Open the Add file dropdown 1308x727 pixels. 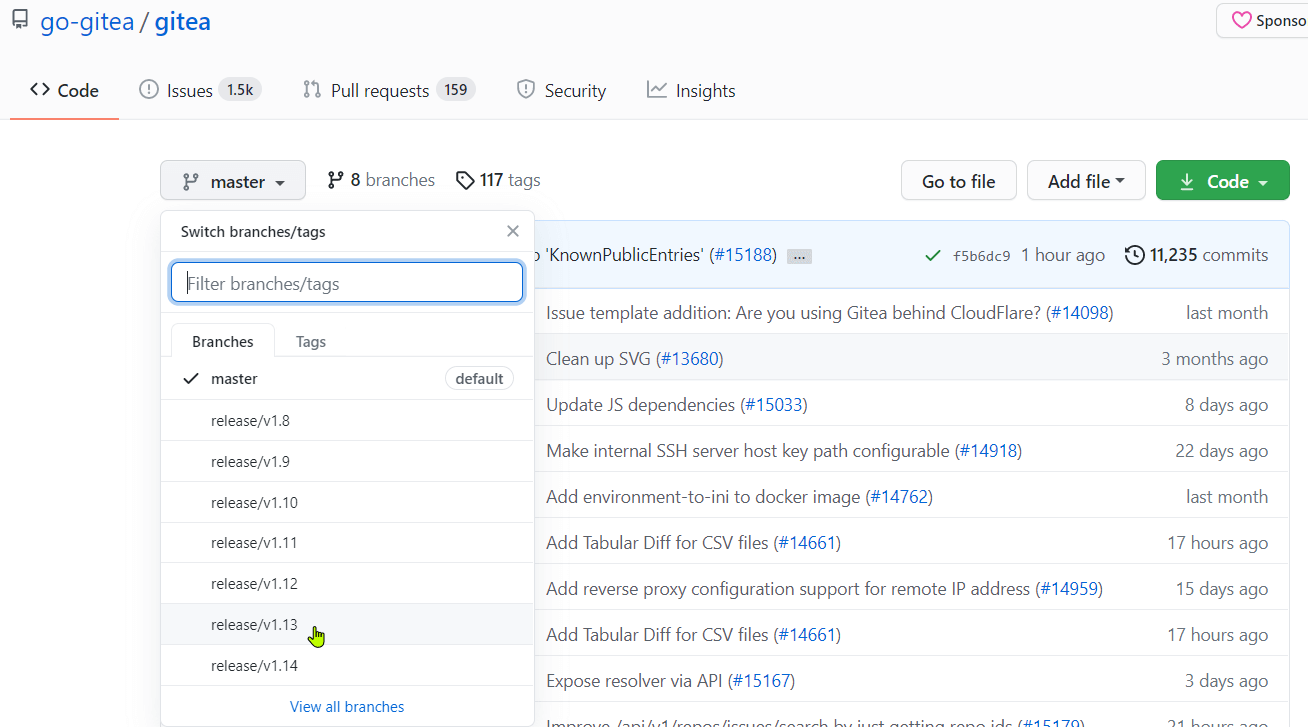pyautogui.click(x=1085, y=181)
